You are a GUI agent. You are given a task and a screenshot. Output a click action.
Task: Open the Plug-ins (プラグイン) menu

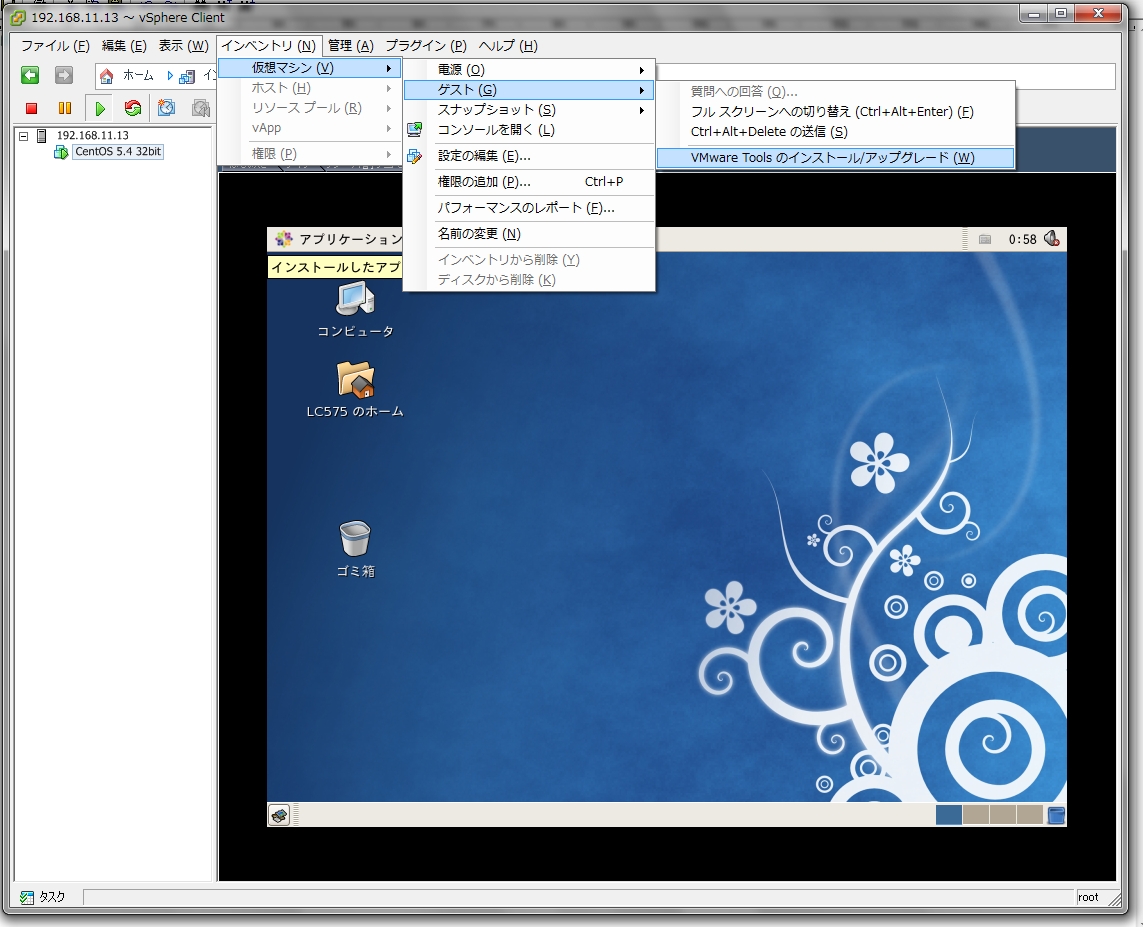426,46
